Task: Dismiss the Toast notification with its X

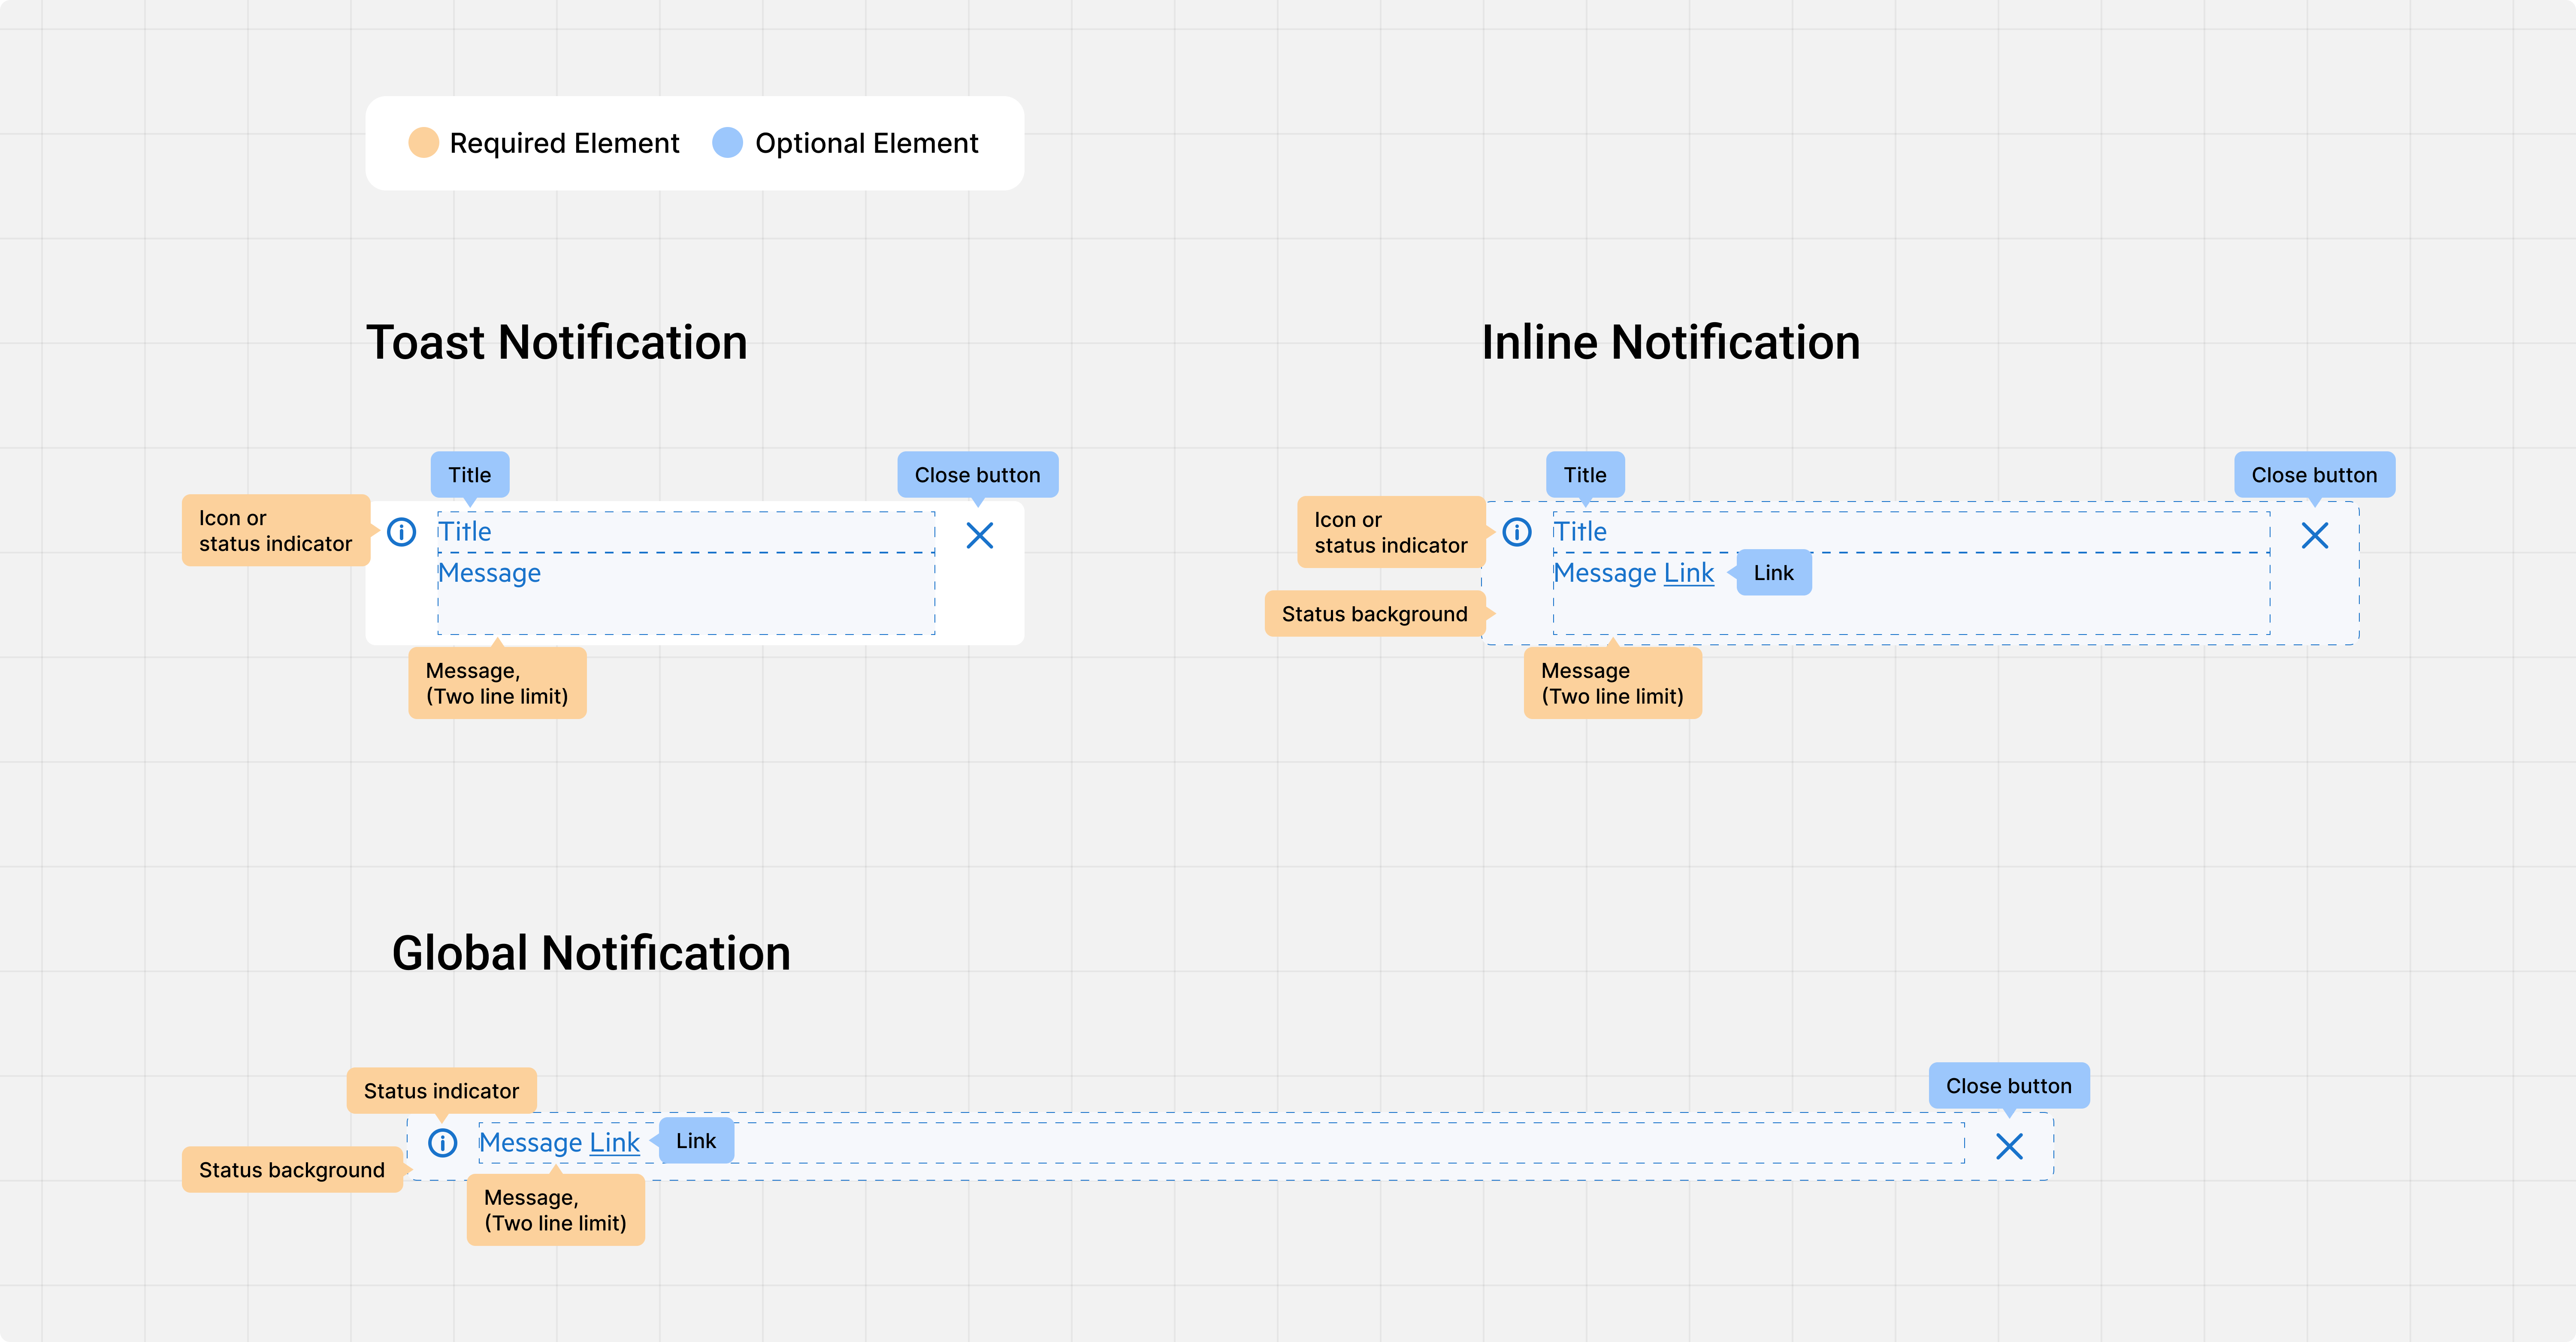Action: (x=979, y=536)
